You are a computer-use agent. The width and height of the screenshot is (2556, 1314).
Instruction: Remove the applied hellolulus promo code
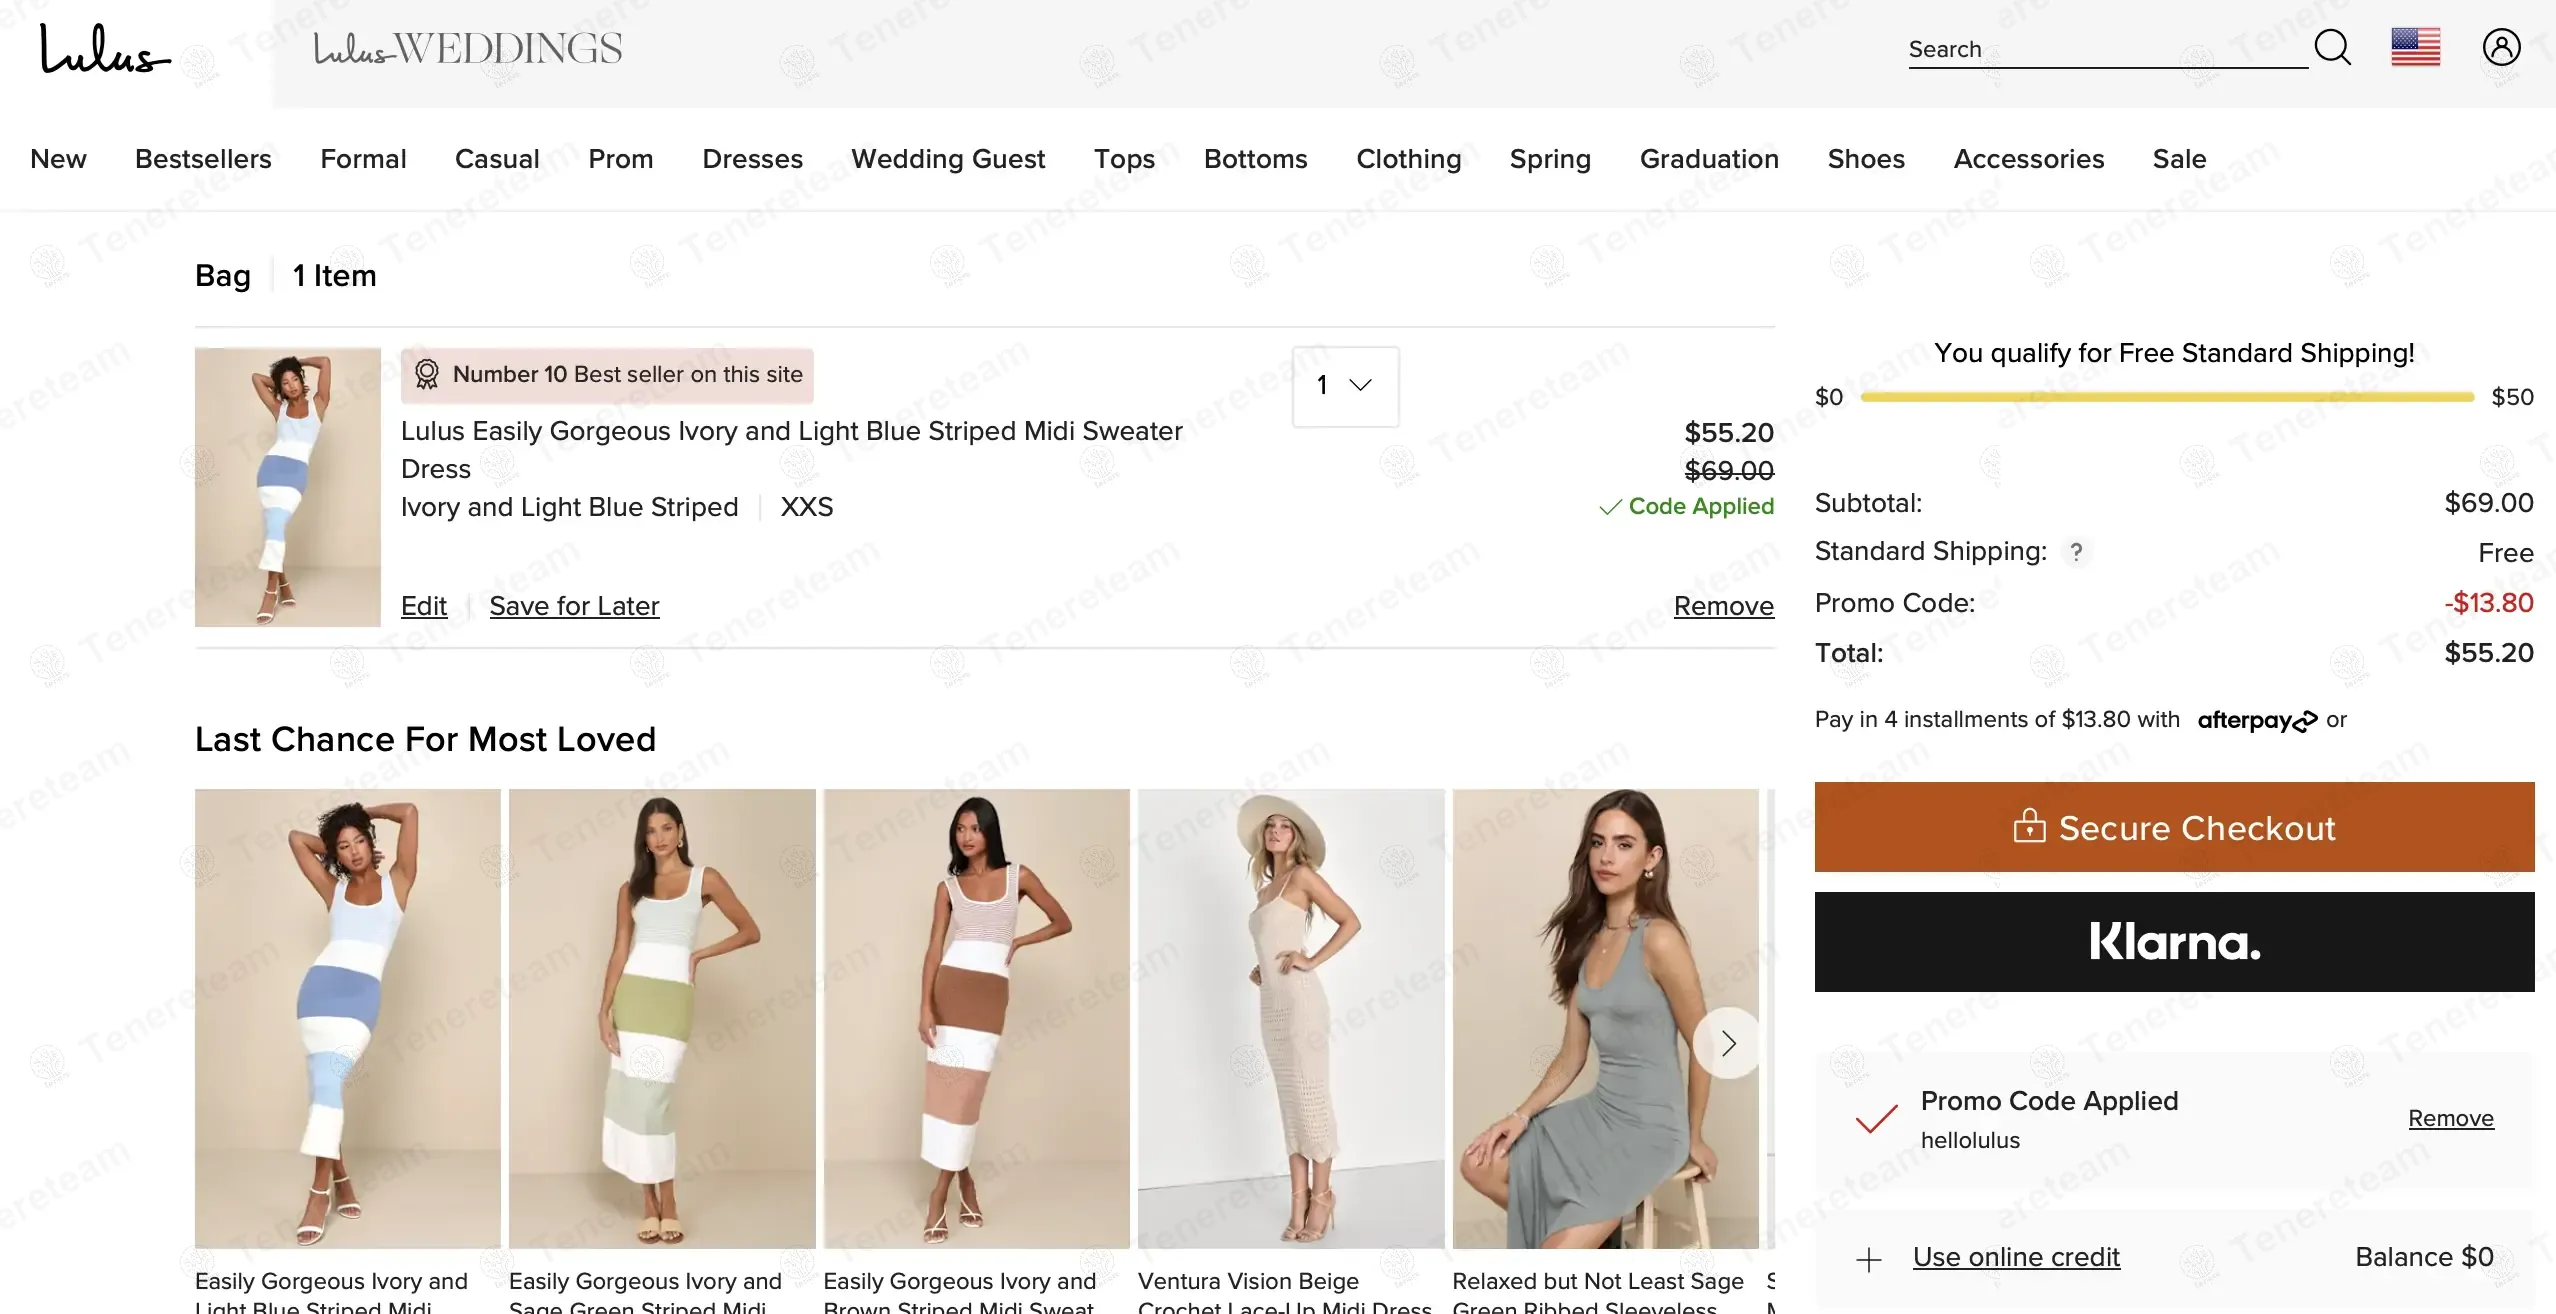click(2450, 1118)
